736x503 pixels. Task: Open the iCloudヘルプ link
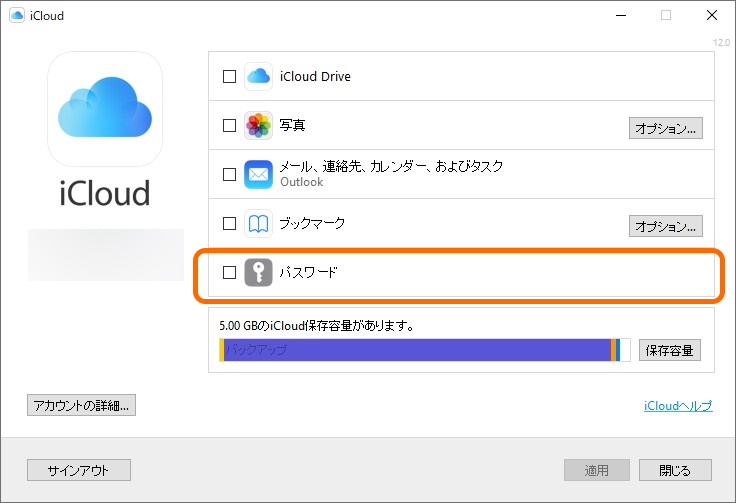tap(678, 405)
